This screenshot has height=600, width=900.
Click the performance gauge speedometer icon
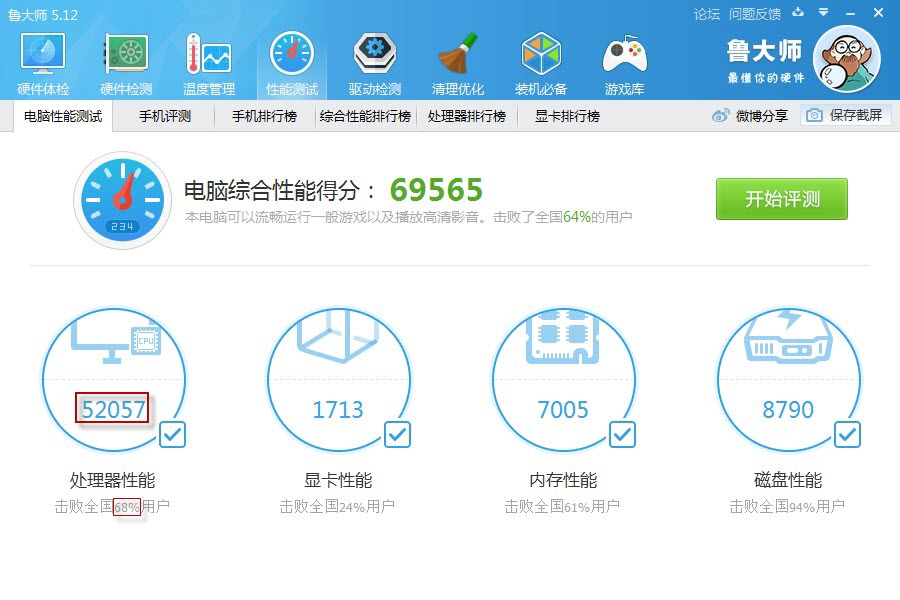[123, 200]
